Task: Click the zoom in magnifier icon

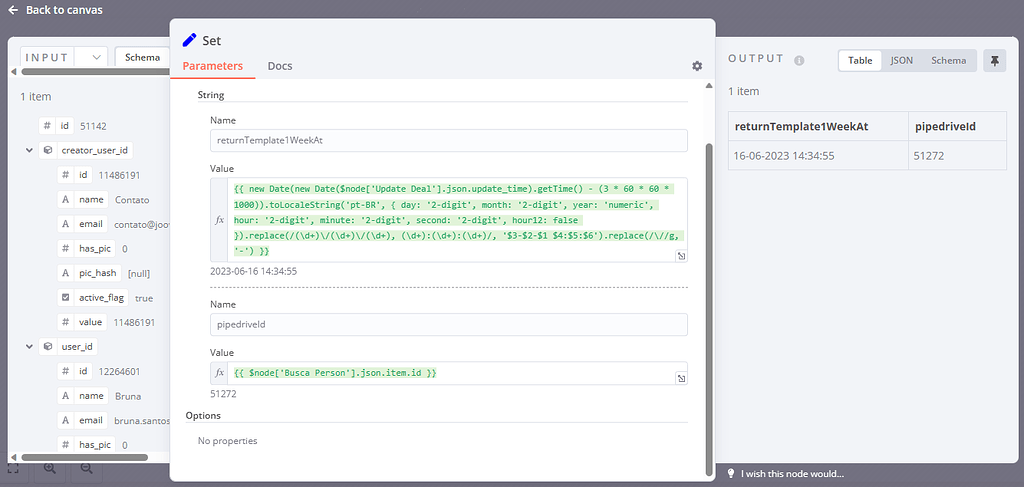Action: pos(49,468)
